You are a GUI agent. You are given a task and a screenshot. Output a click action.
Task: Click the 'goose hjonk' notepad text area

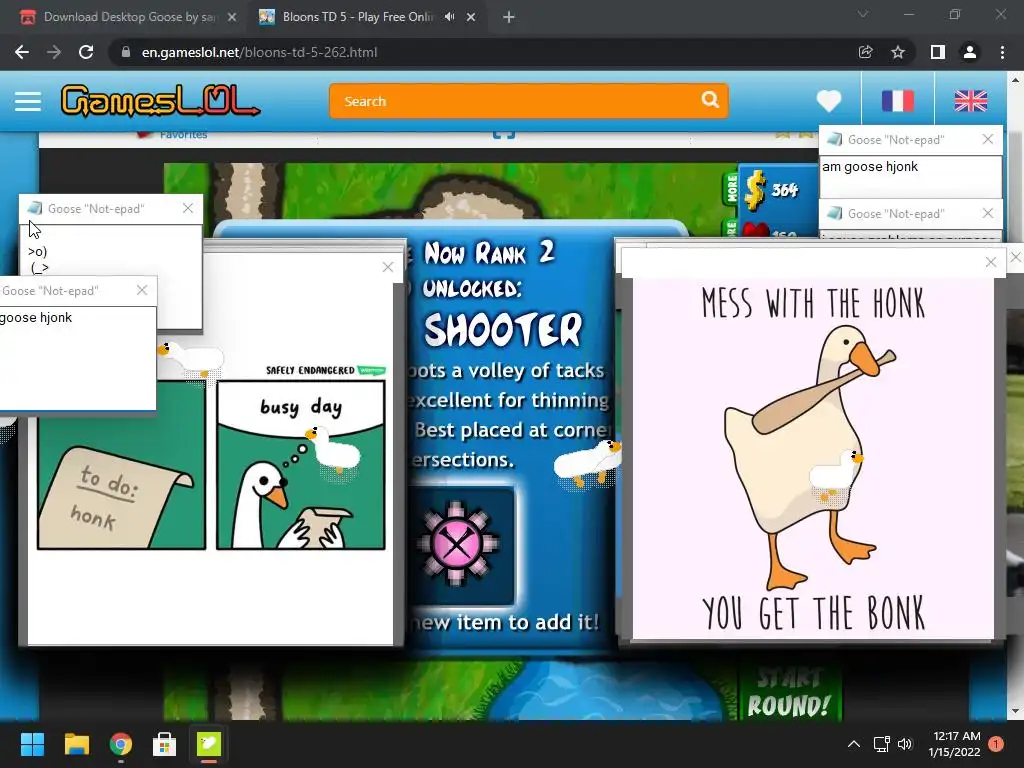(78, 358)
